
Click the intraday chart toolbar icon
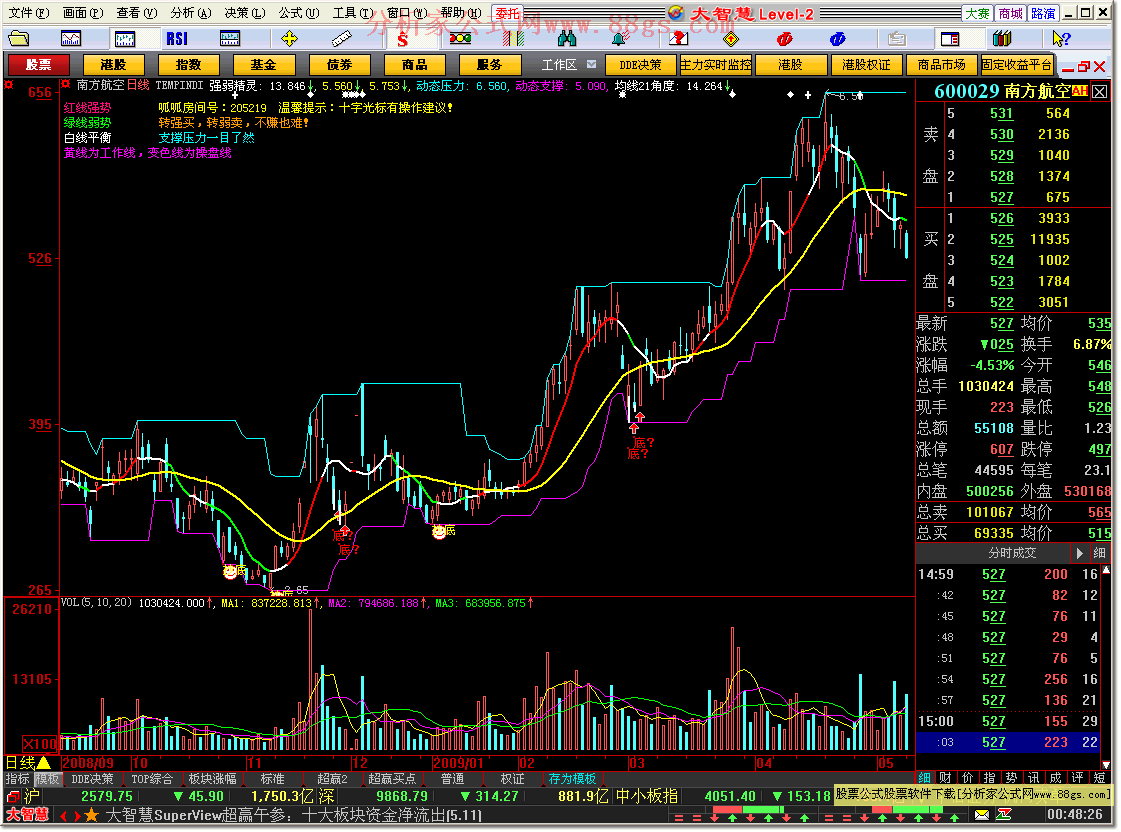(71, 38)
